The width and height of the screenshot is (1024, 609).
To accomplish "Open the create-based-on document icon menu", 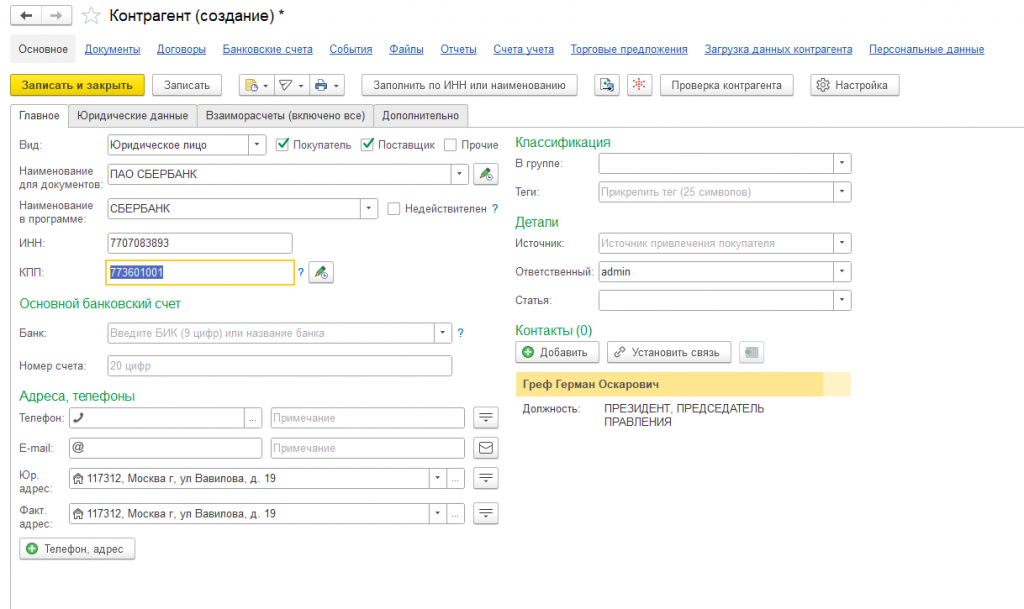I will 255,85.
